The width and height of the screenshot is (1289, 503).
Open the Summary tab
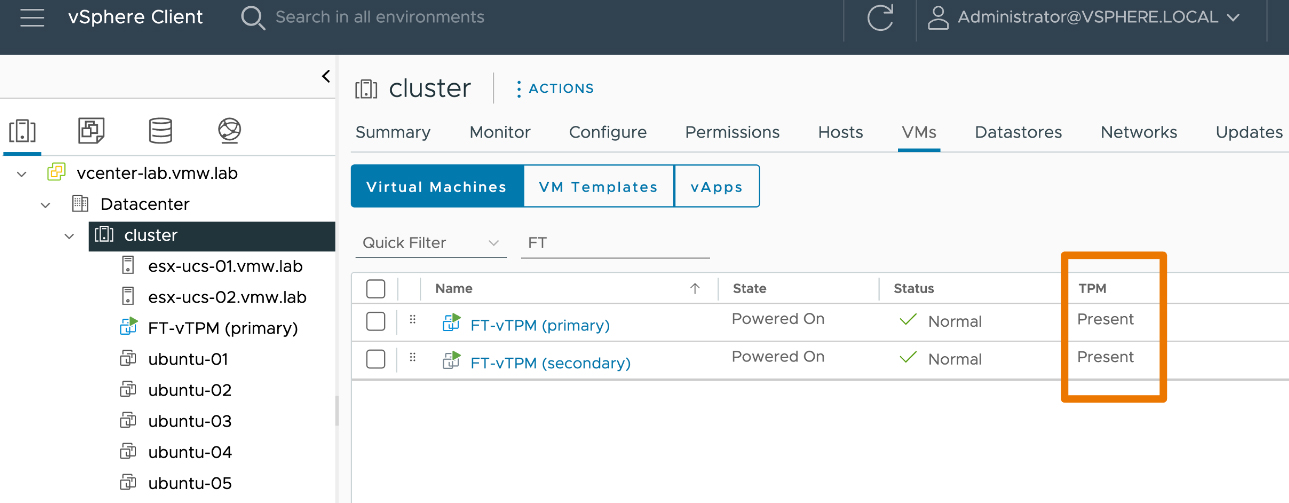point(393,132)
